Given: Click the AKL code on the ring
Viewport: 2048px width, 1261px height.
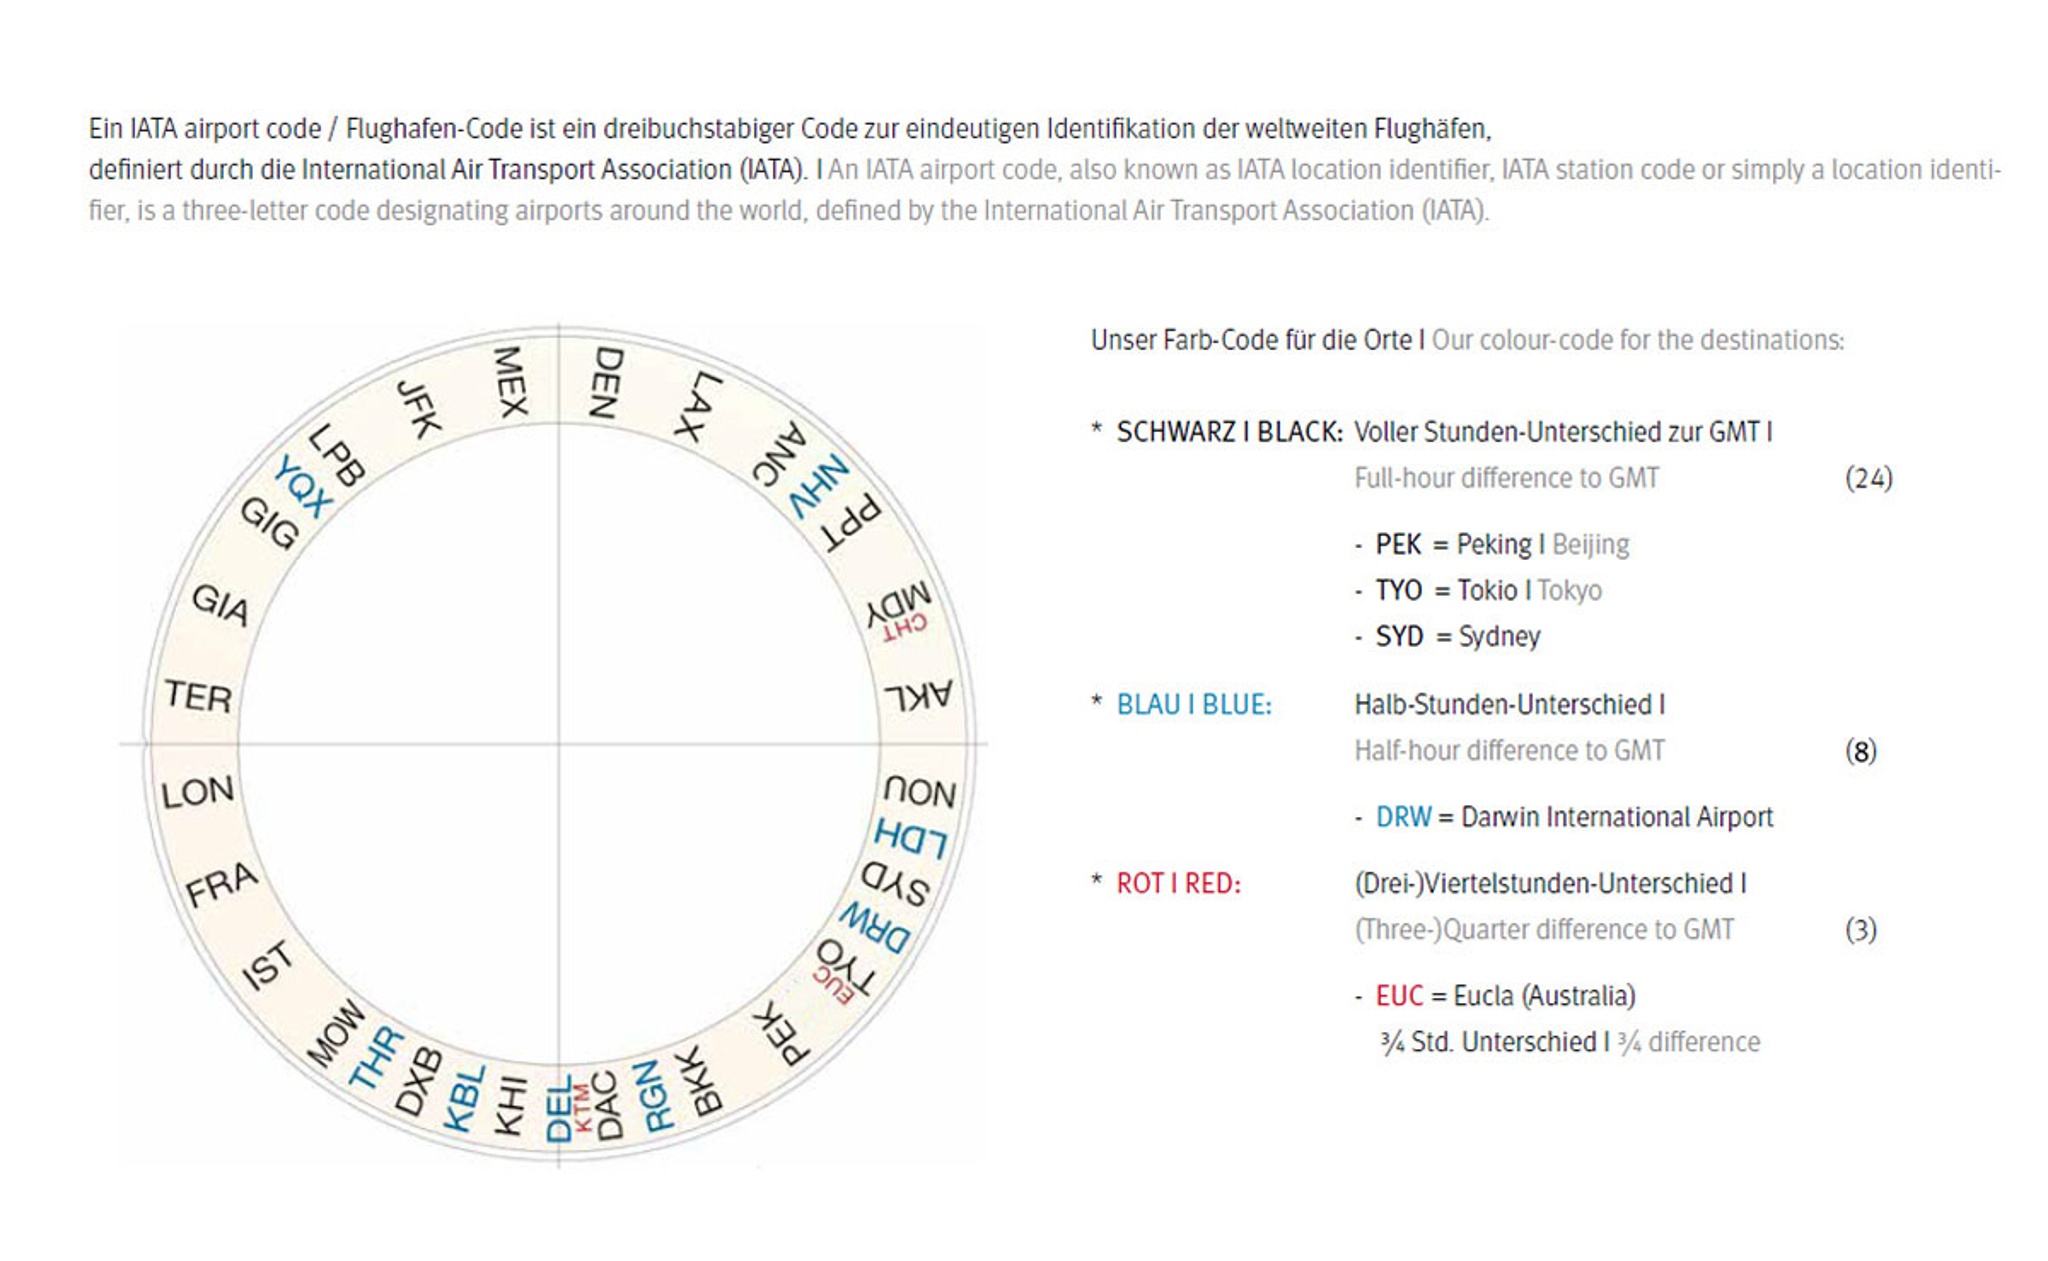Looking at the screenshot, I should coord(918,696).
